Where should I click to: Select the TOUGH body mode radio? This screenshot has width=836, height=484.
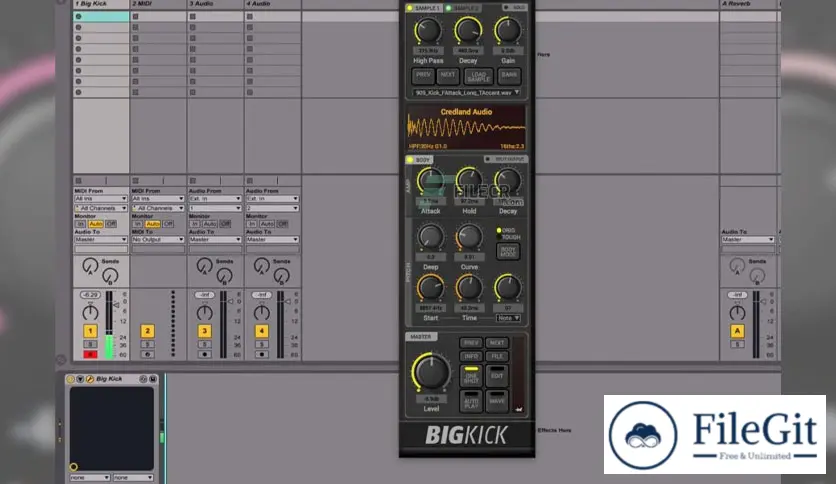coord(499,237)
